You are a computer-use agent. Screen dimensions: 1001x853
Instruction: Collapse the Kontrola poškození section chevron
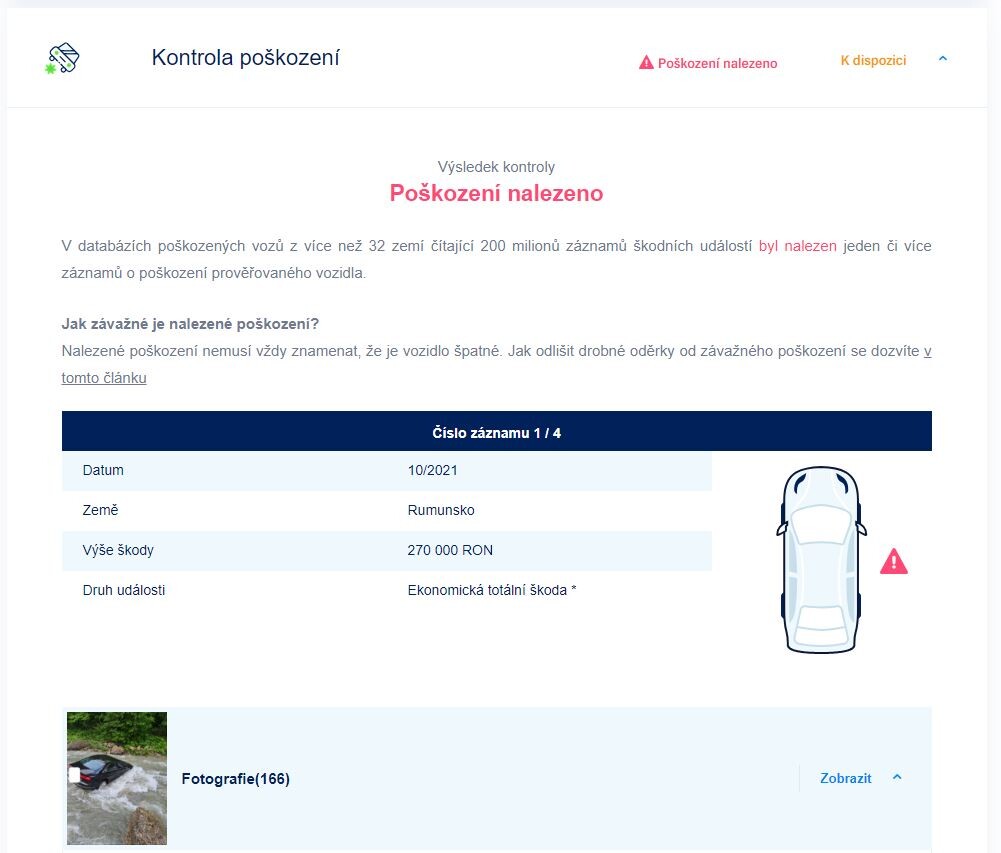[x=943, y=59]
